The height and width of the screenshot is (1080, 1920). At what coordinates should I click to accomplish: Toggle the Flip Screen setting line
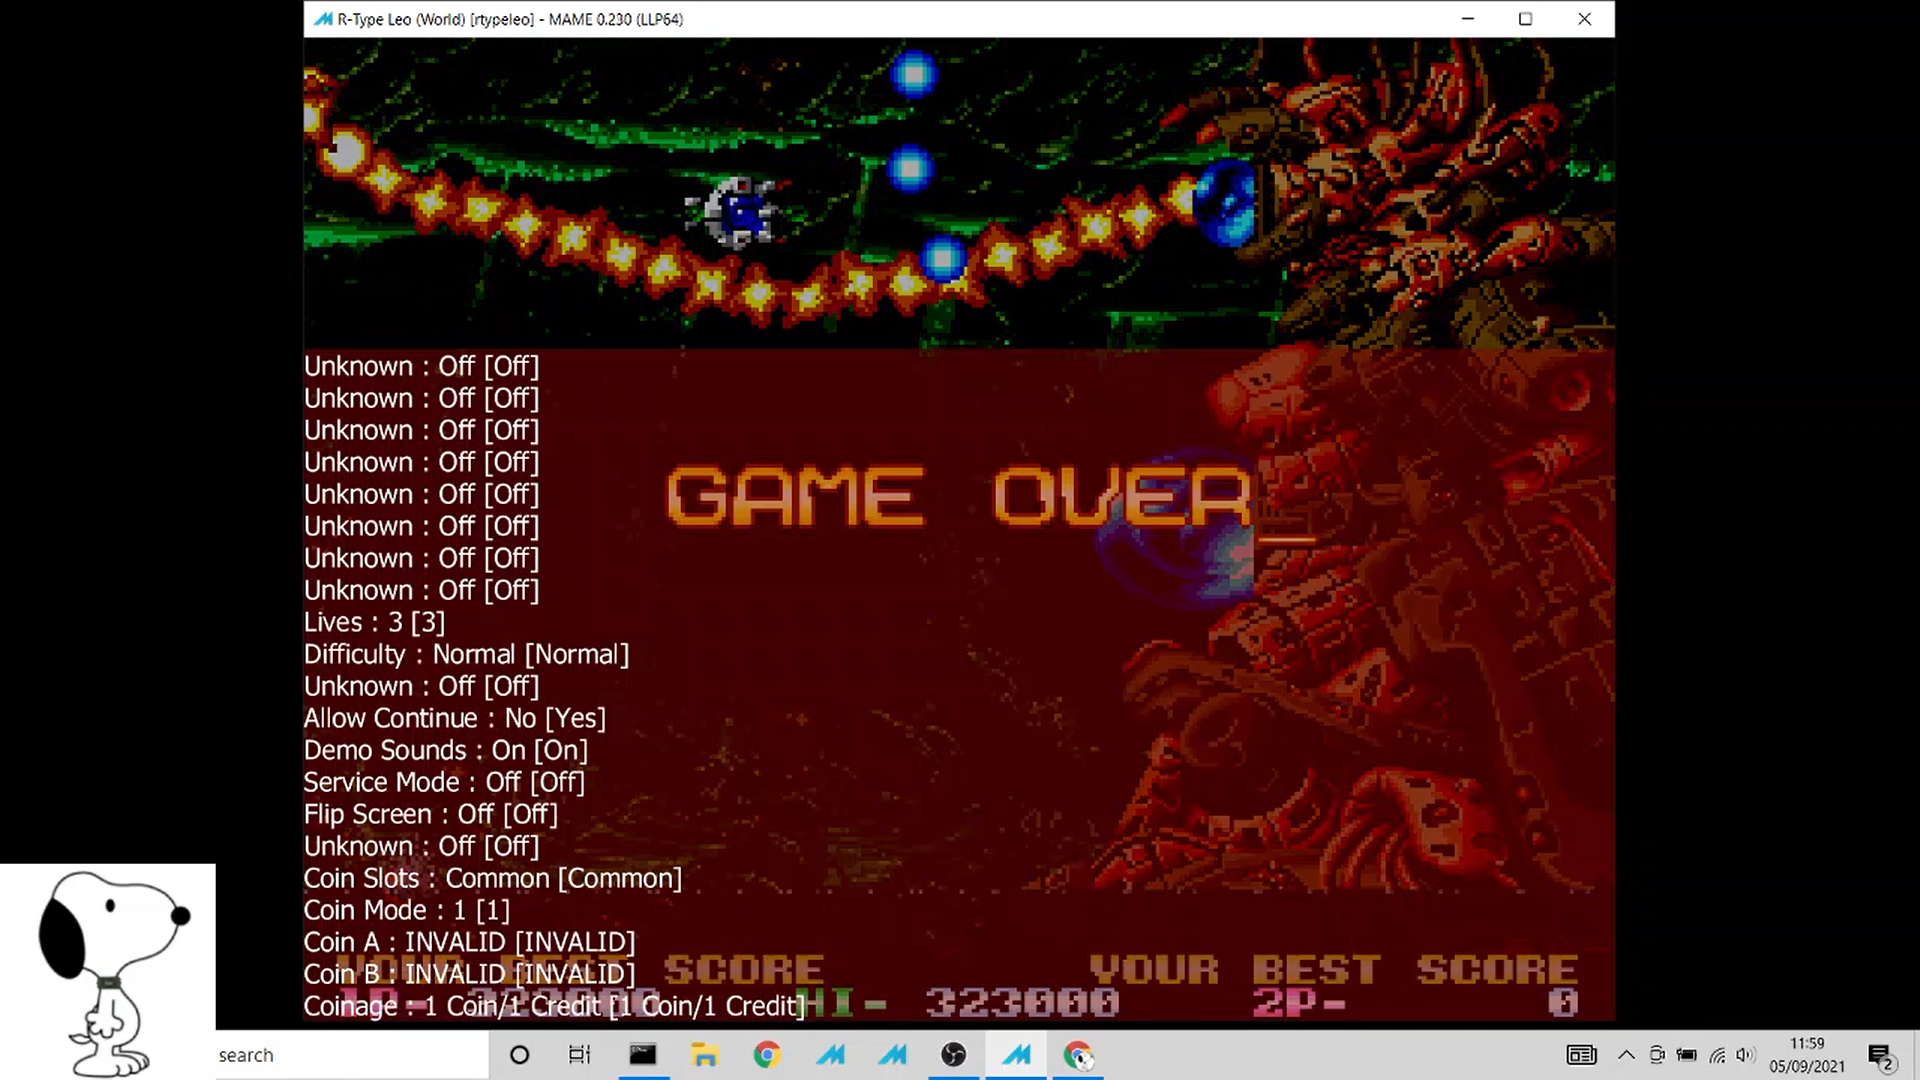[430, 814]
